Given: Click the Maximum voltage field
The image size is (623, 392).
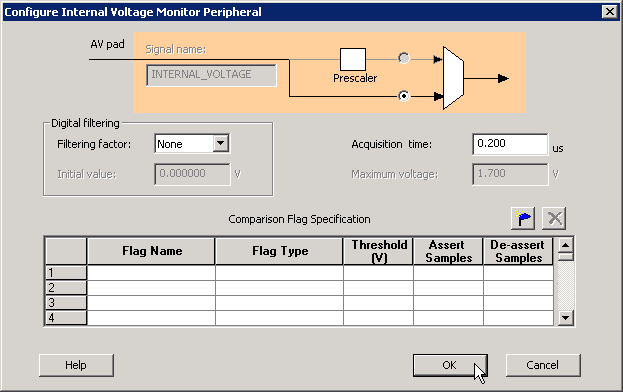Looking at the screenshot, I should (510, 174).
